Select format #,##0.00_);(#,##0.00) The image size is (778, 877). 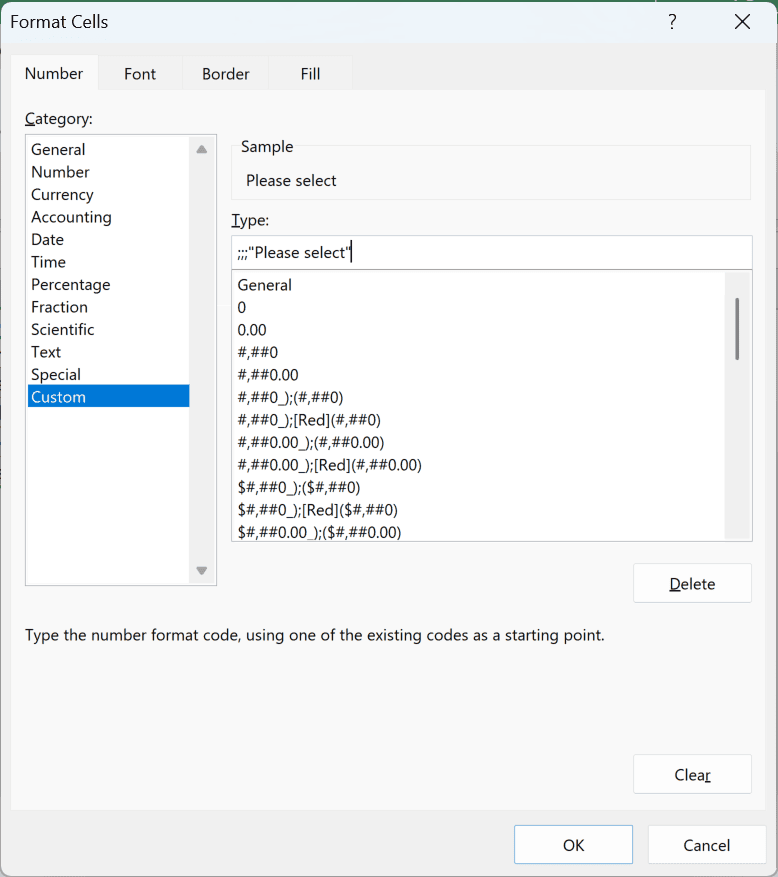(480, 442)
